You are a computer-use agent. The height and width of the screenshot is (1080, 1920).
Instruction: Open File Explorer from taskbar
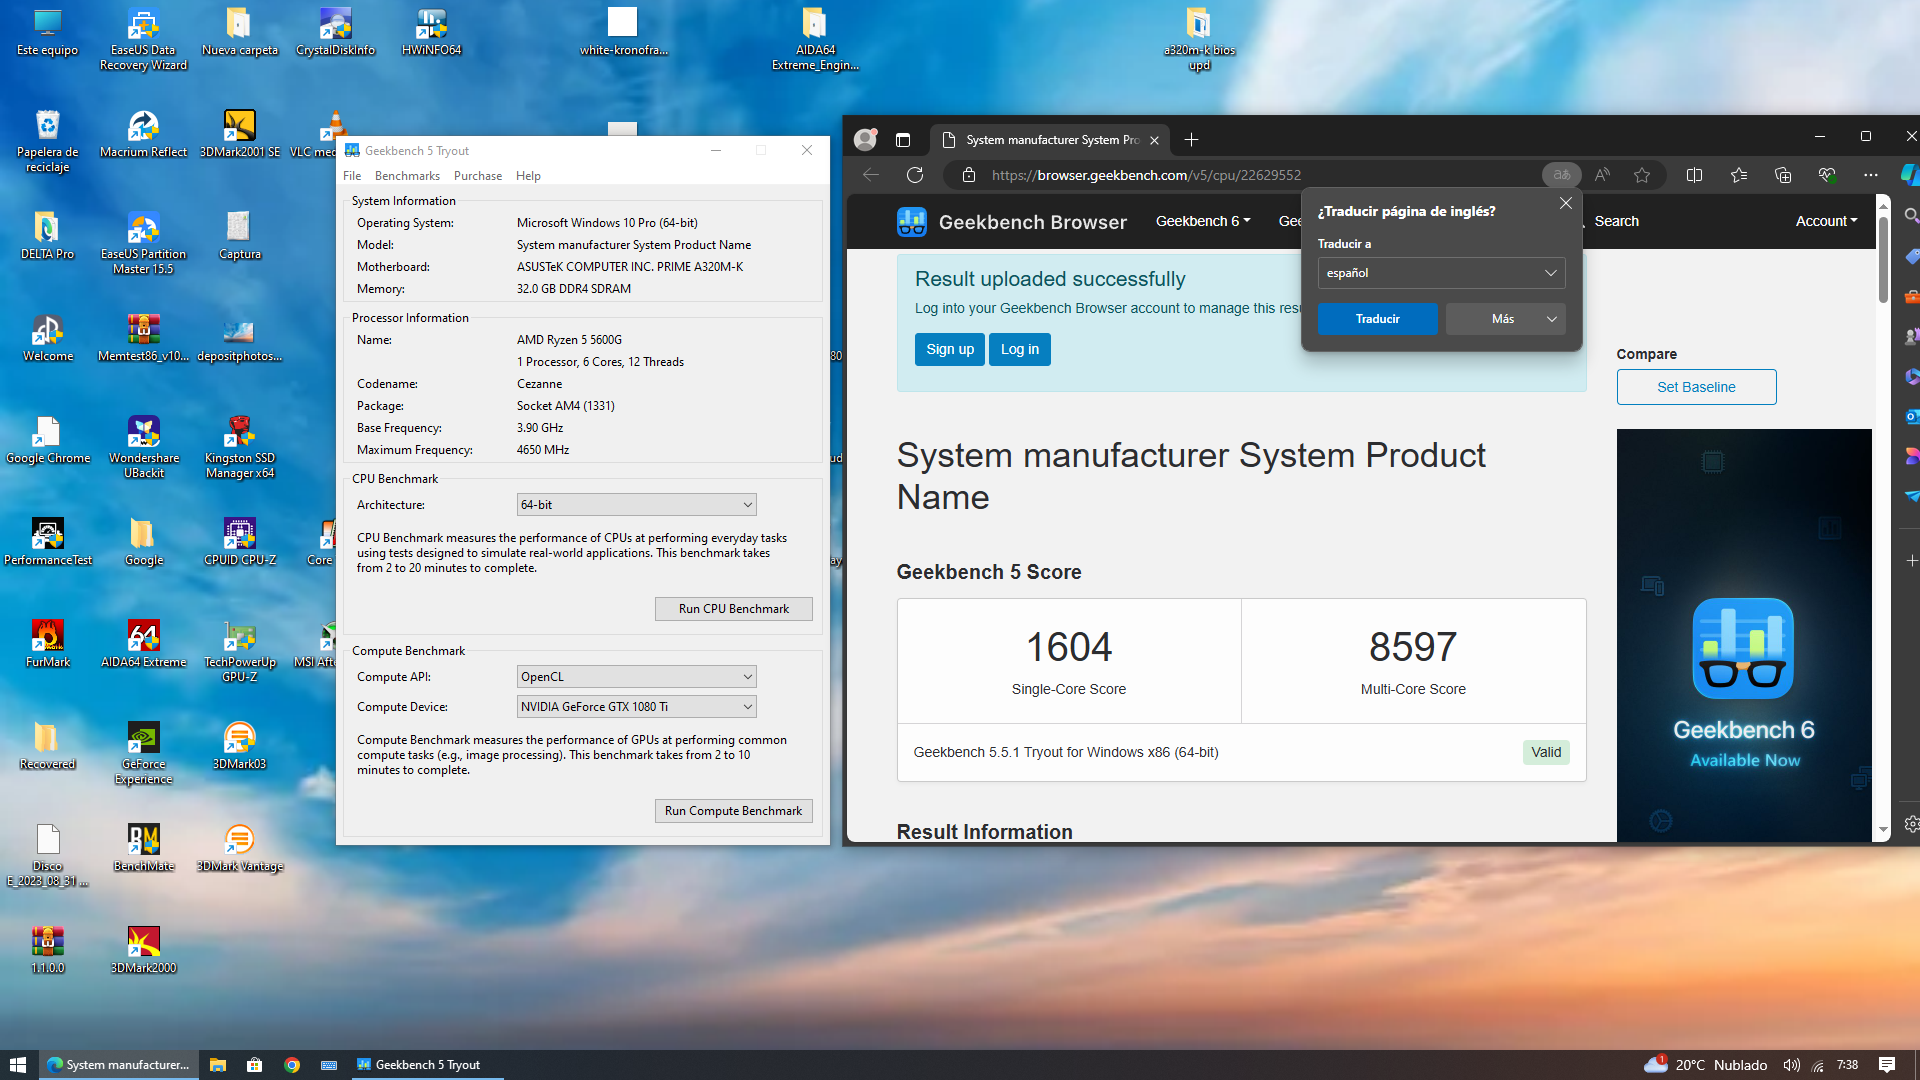(x=217, y=1065)
